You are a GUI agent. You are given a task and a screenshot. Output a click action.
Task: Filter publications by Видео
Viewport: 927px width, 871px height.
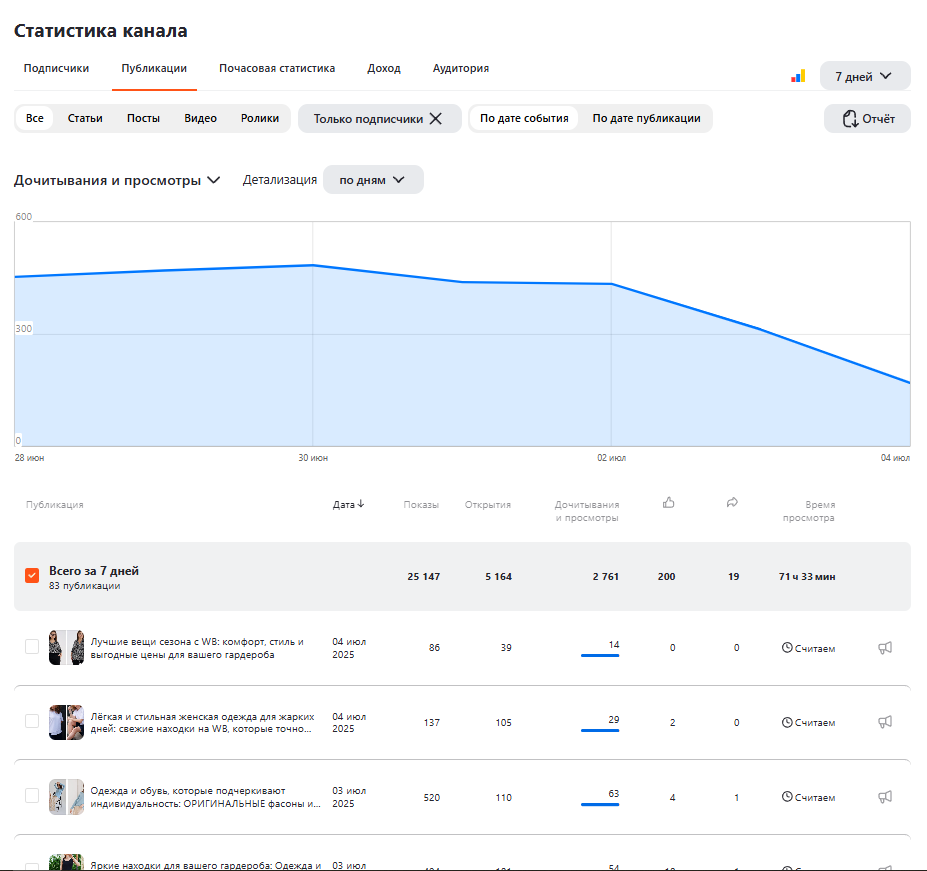coord(200,118)
